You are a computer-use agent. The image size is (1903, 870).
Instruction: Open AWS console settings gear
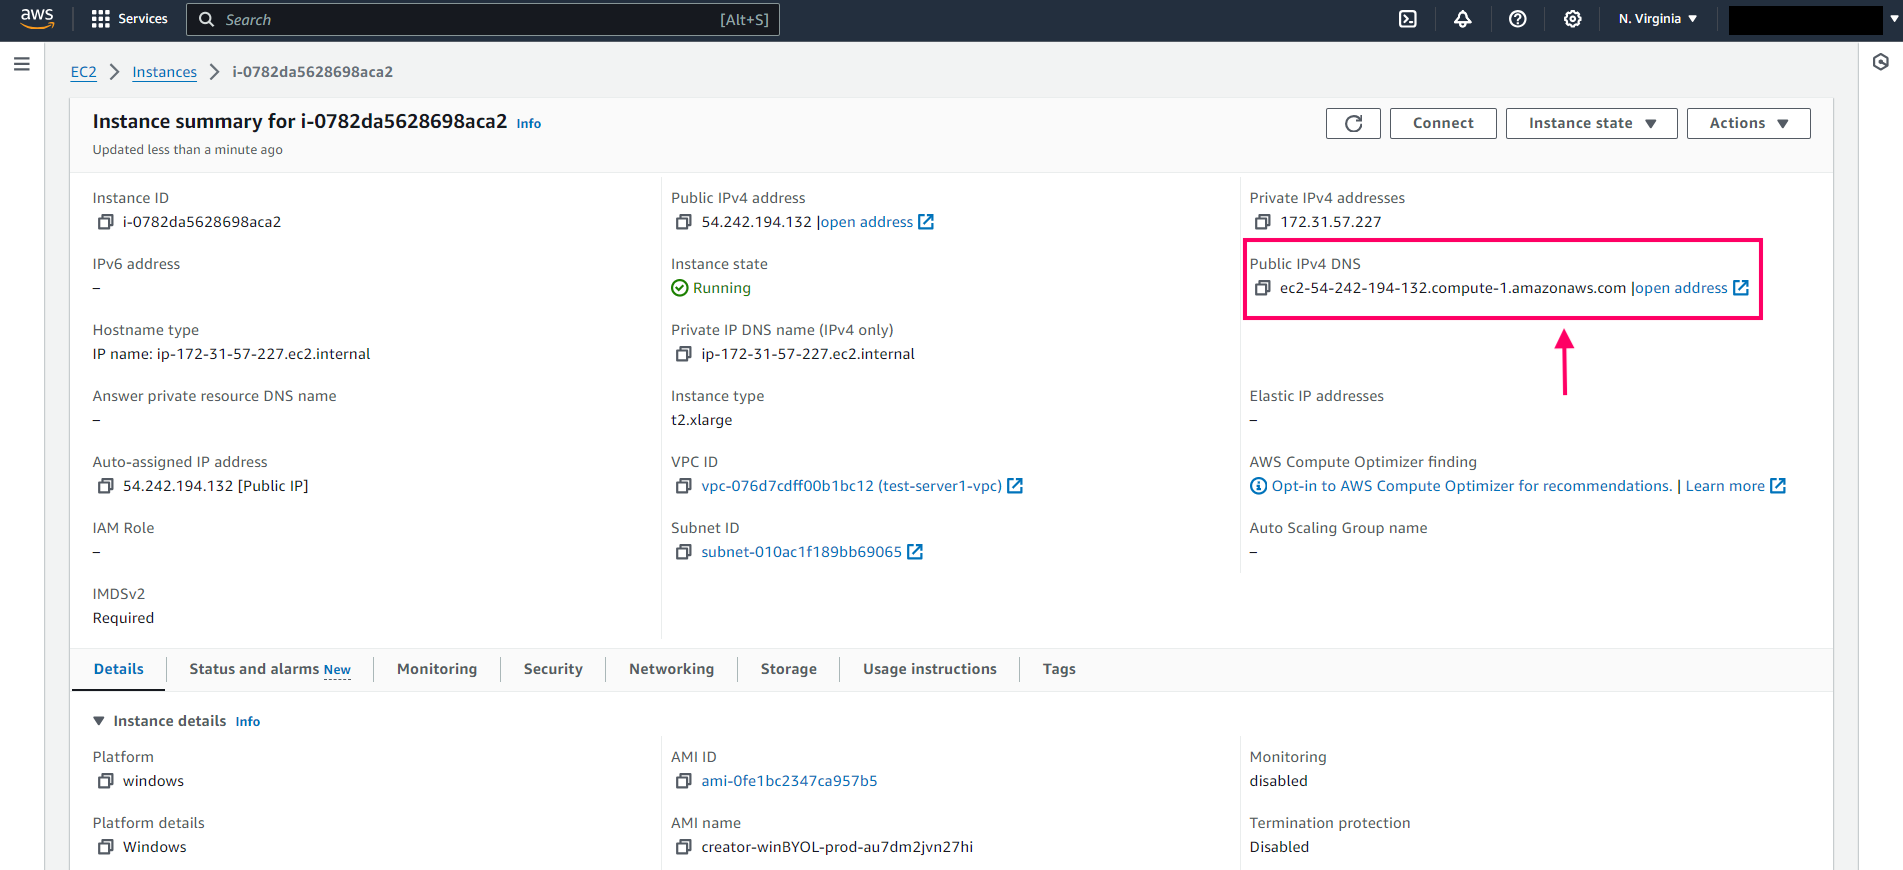coord(1572,19)
